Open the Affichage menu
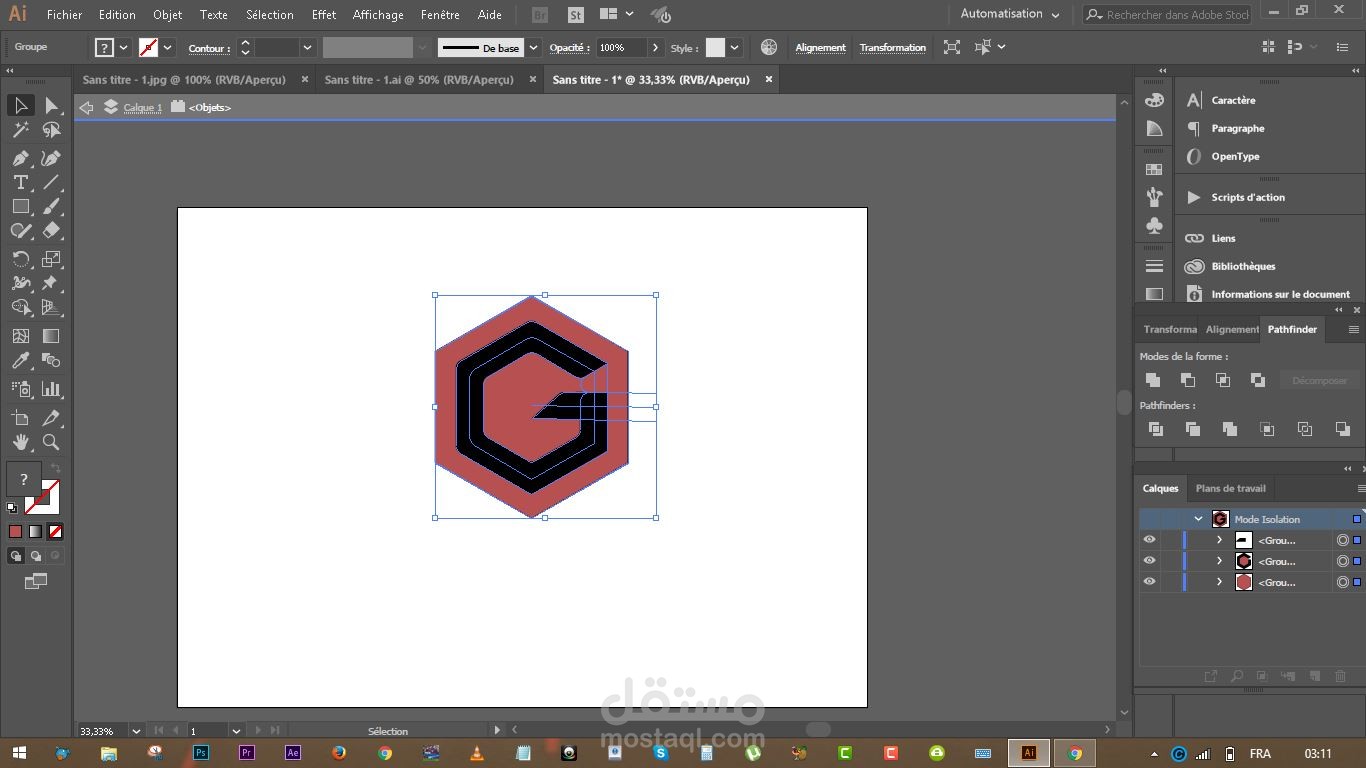 point(378,15)
